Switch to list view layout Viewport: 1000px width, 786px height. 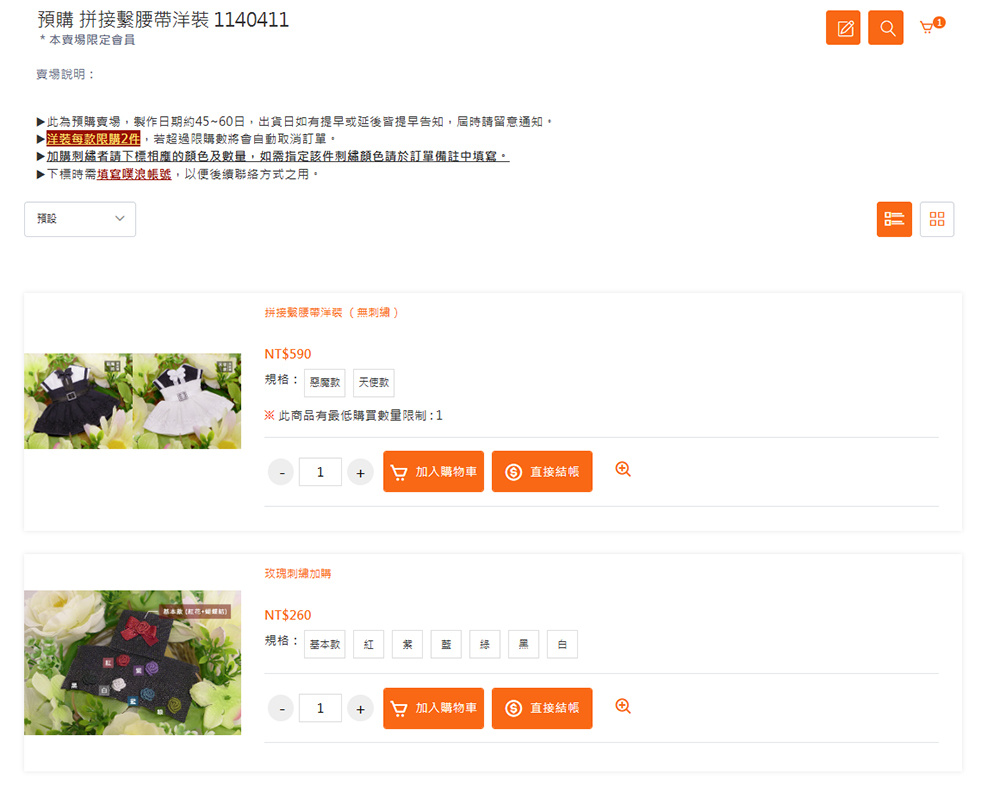pos(893,219)
